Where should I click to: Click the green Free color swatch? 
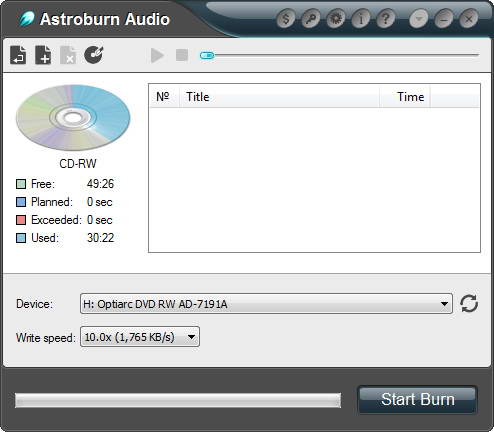pos(21,184)
